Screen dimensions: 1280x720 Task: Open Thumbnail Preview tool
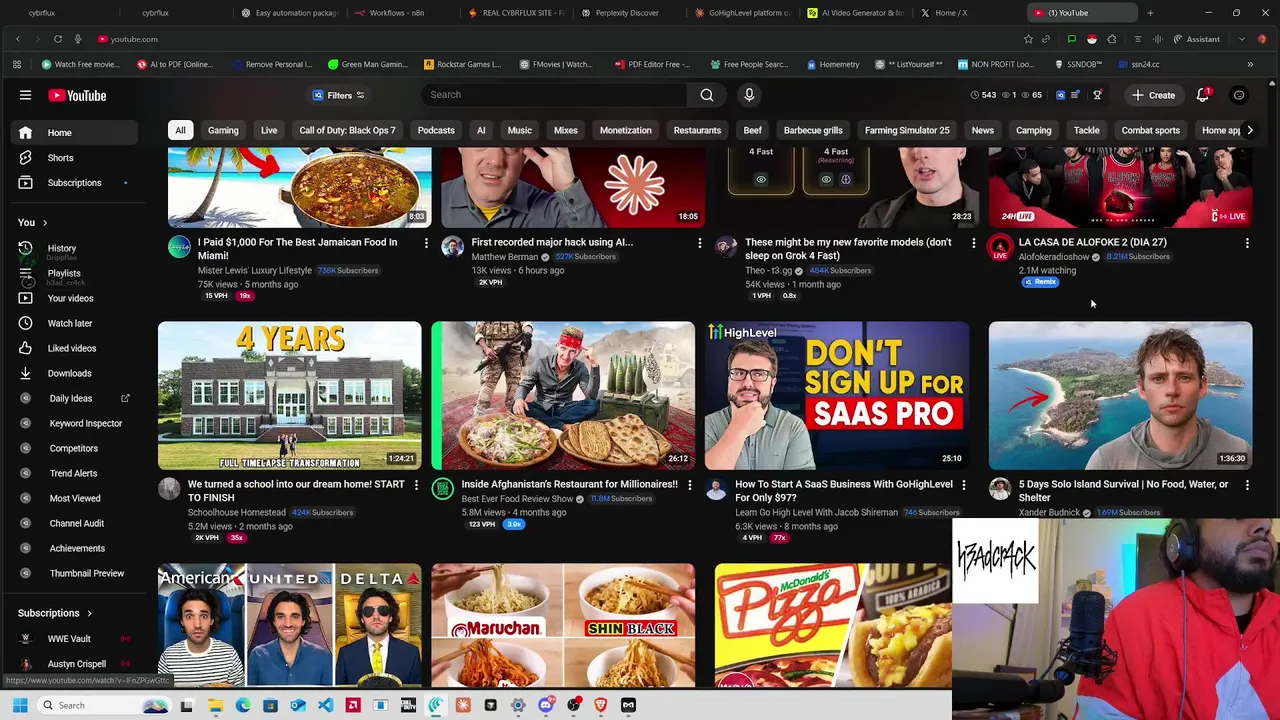86,573
